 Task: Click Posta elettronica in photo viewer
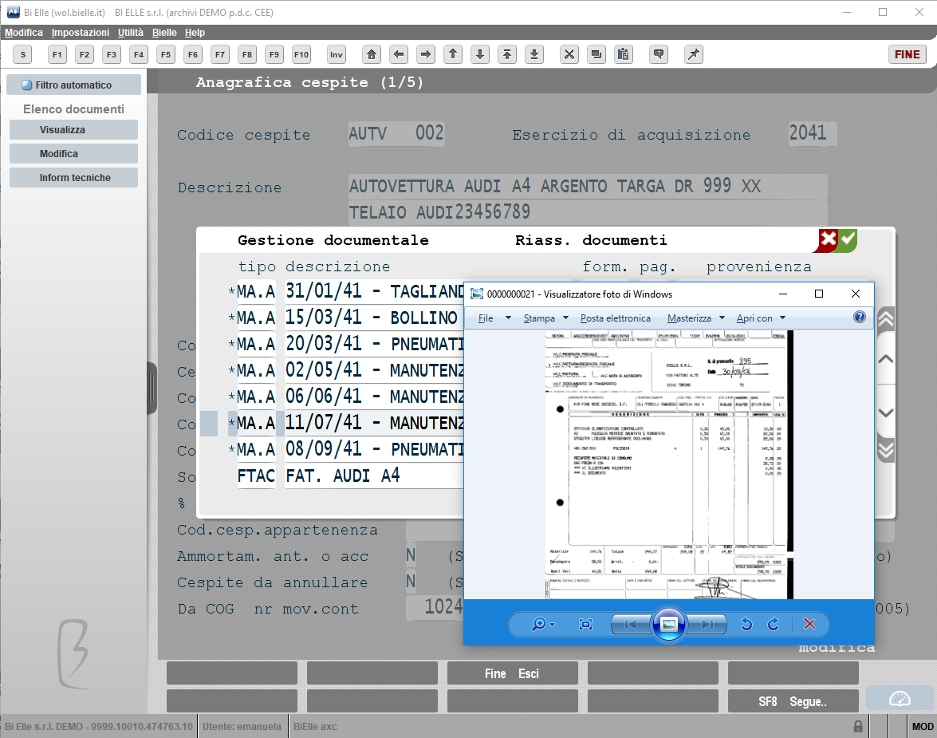coord(615,319)
